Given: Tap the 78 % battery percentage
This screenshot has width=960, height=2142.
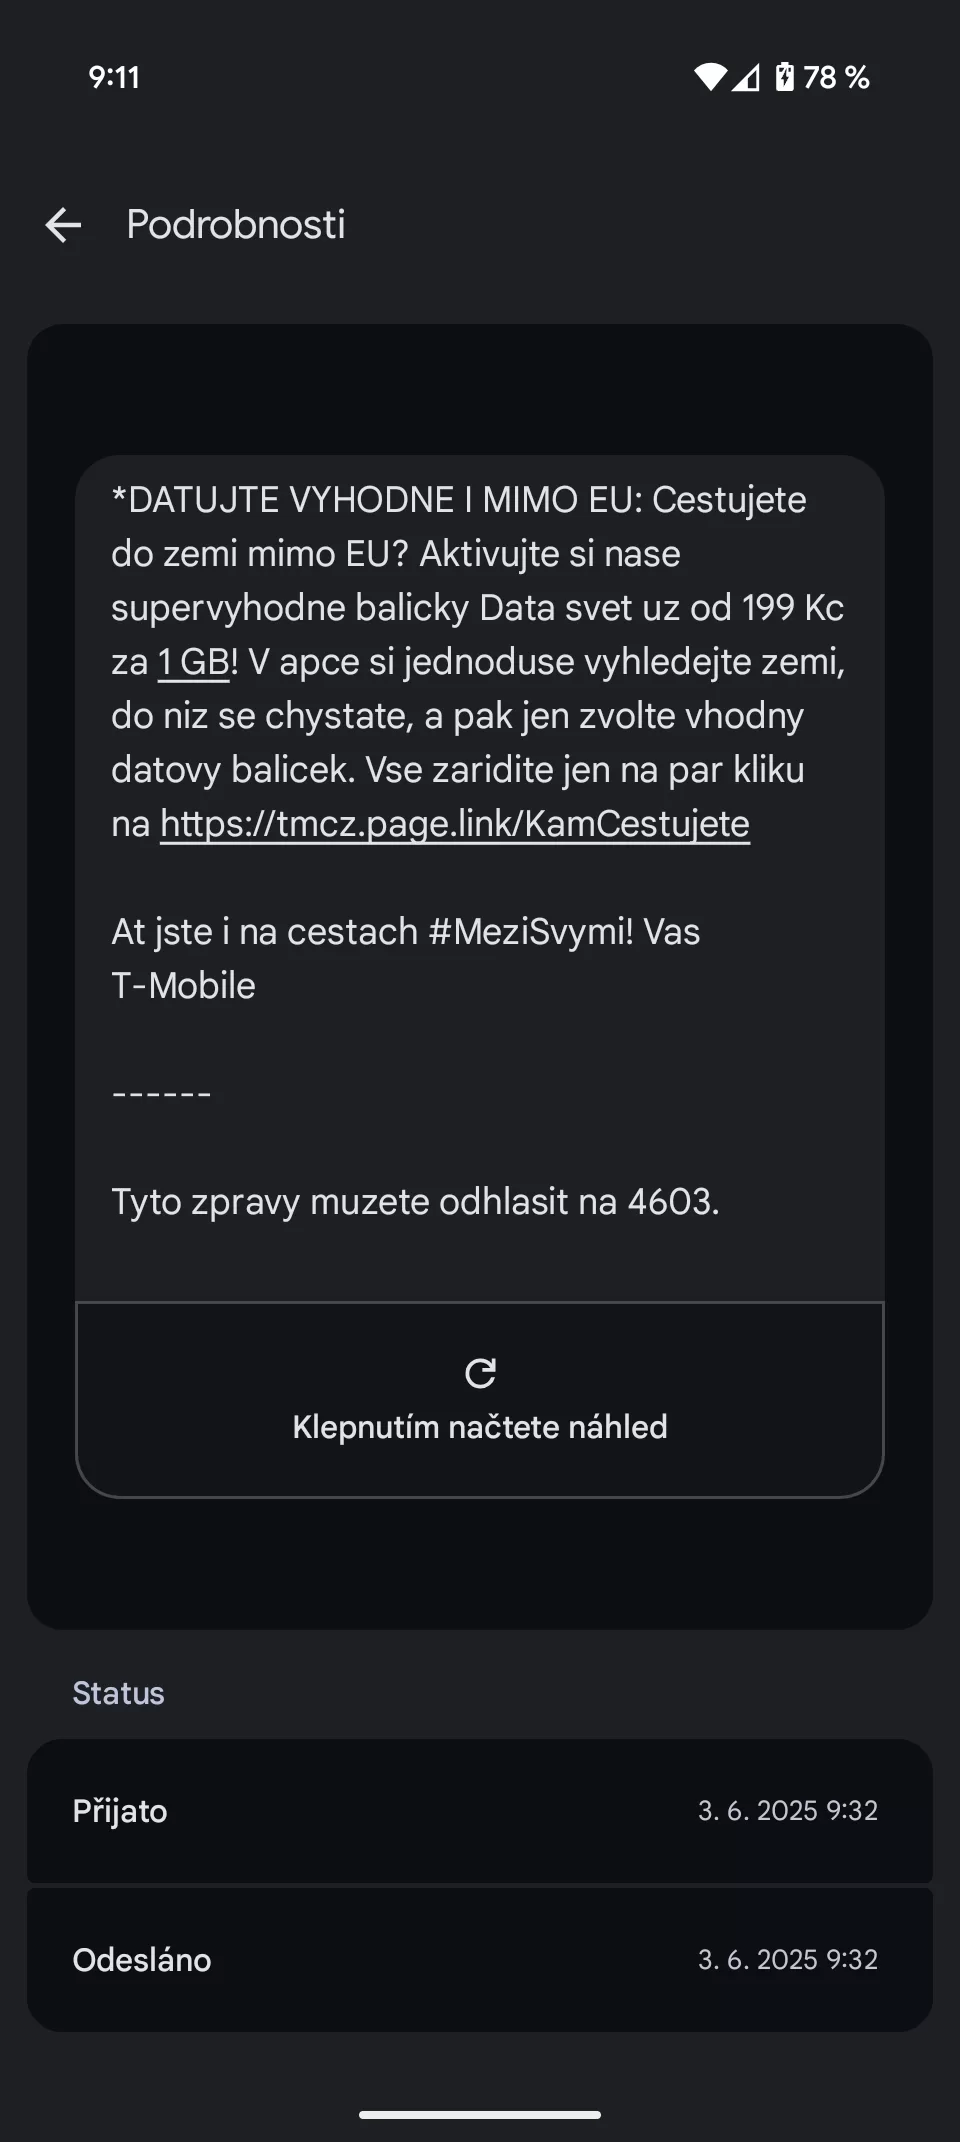Looking at the screenshot, I should [x=836, y=77].
